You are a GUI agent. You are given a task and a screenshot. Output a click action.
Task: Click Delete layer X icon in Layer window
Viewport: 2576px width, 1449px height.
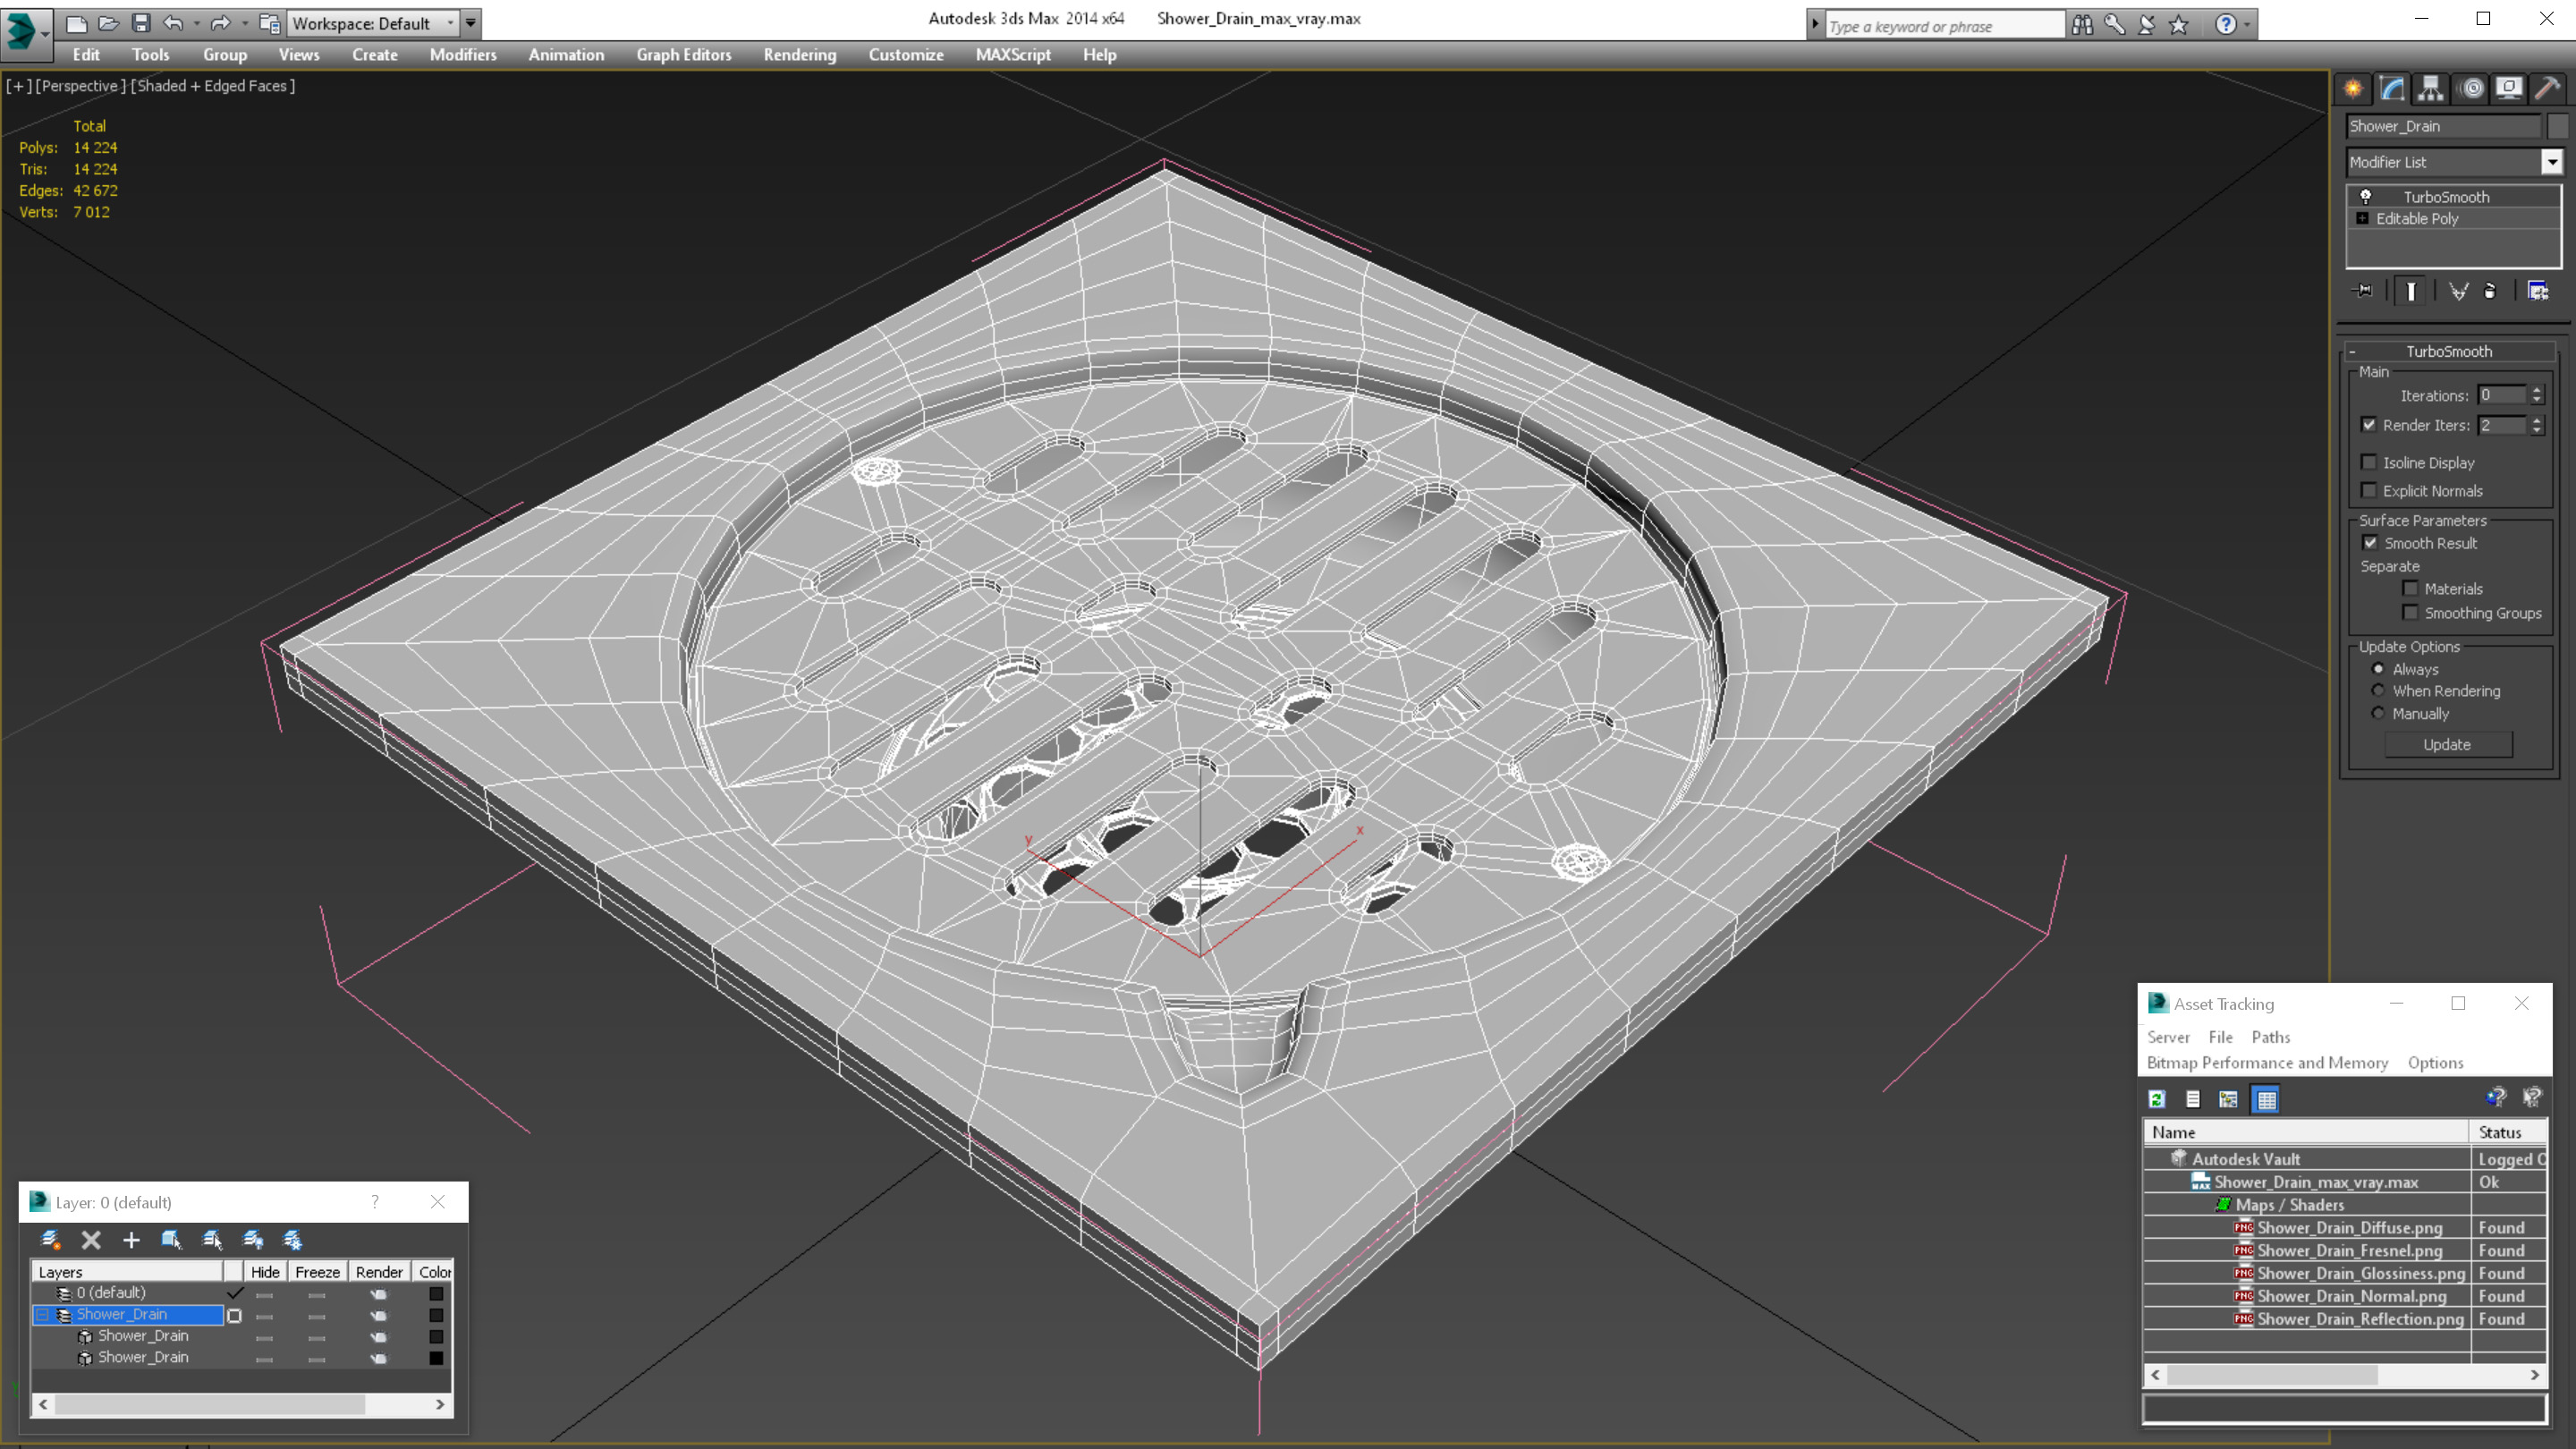(x=91, y=1240)
